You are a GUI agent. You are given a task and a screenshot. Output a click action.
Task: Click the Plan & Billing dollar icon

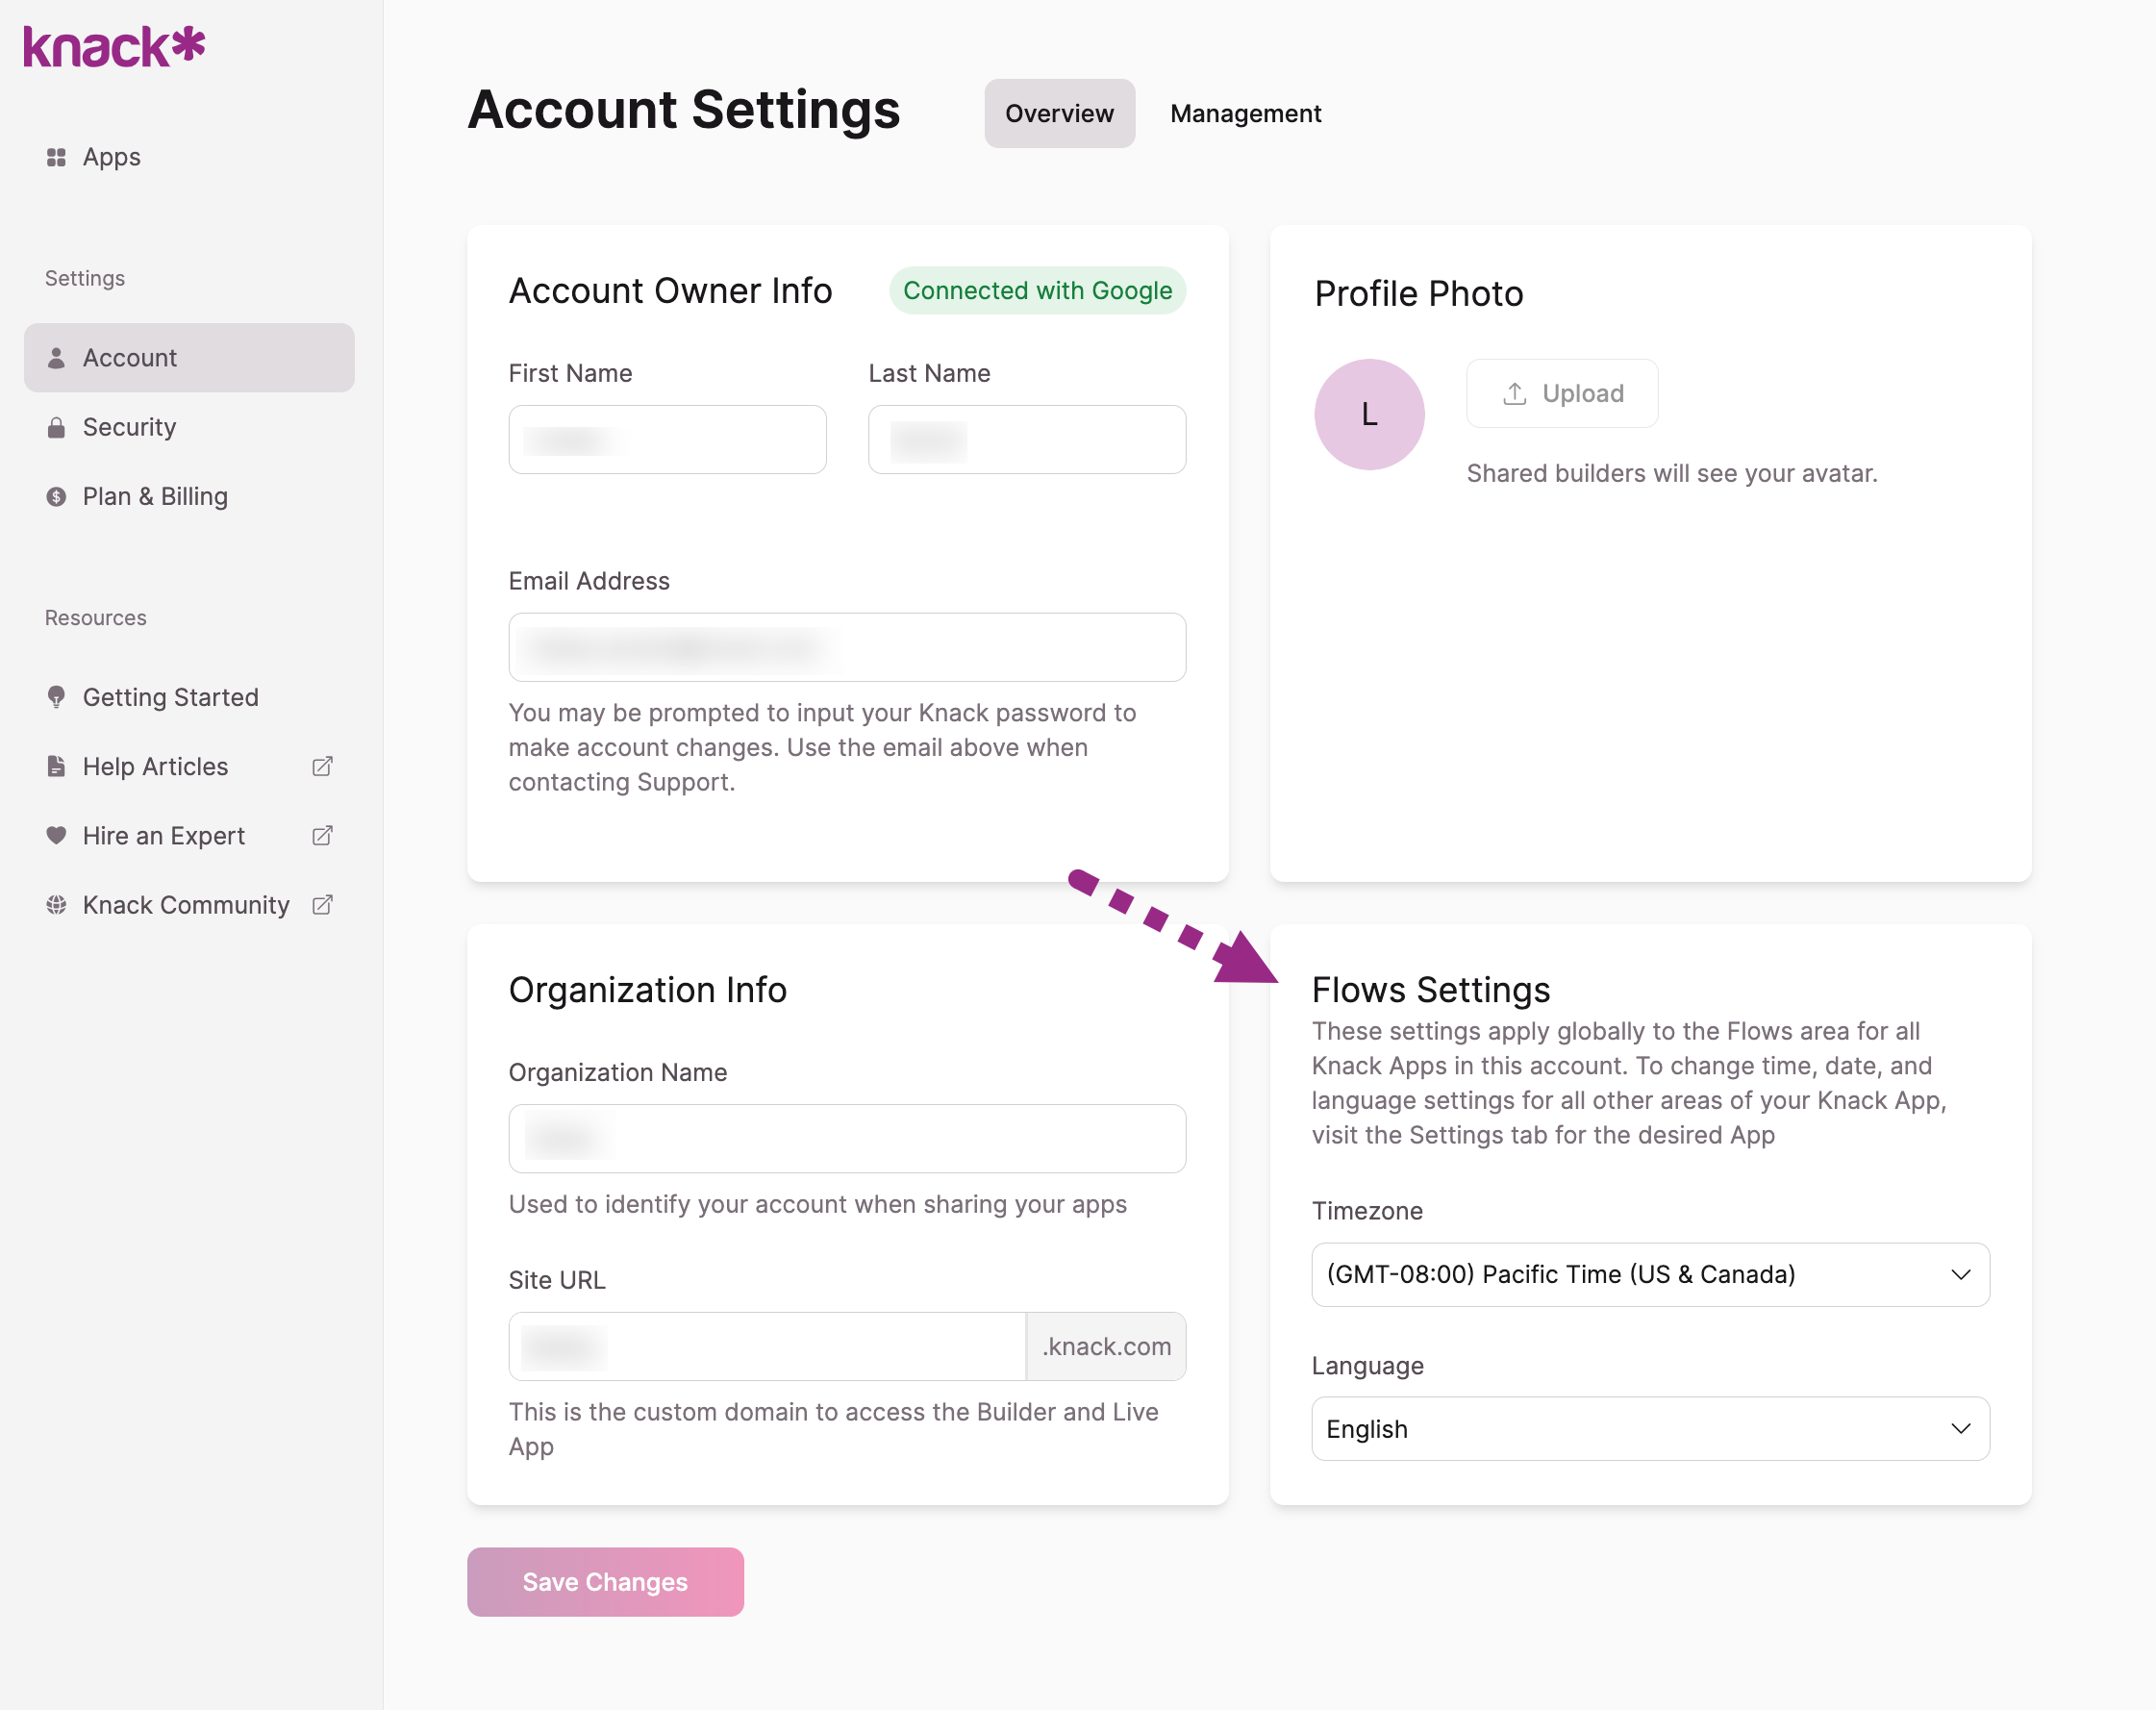tap(56, 497)
